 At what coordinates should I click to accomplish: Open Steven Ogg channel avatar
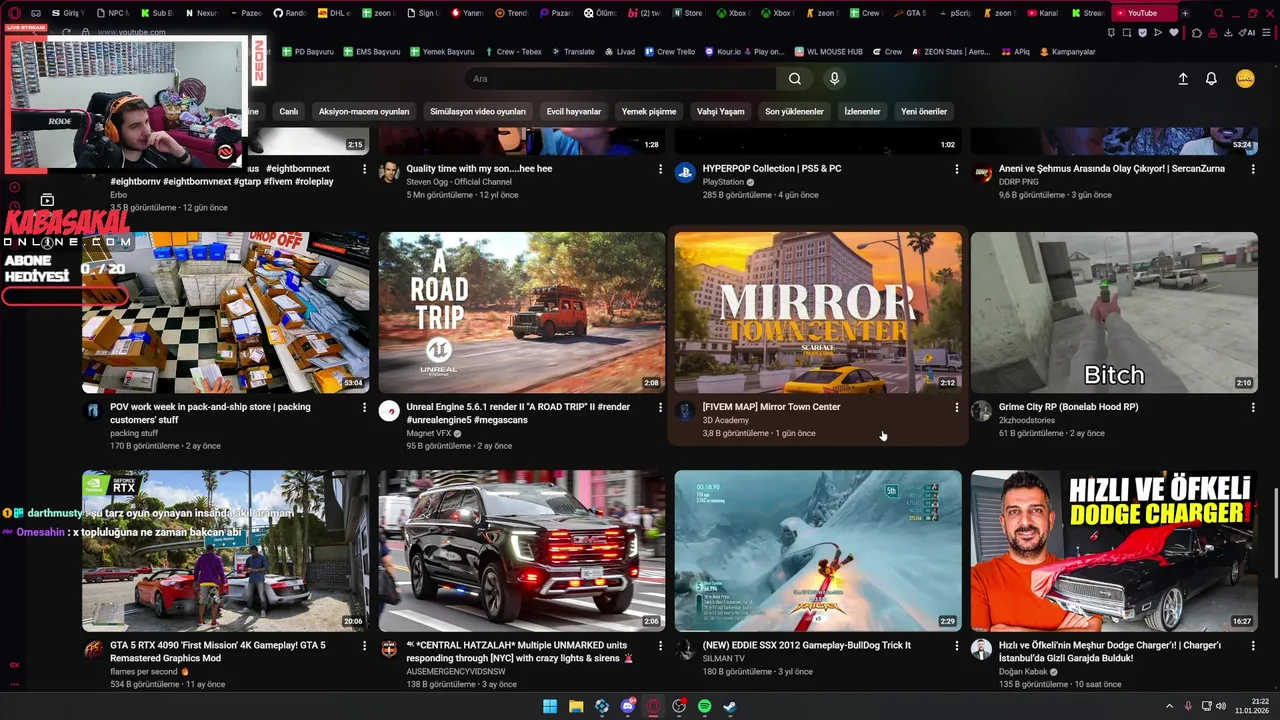389,173
